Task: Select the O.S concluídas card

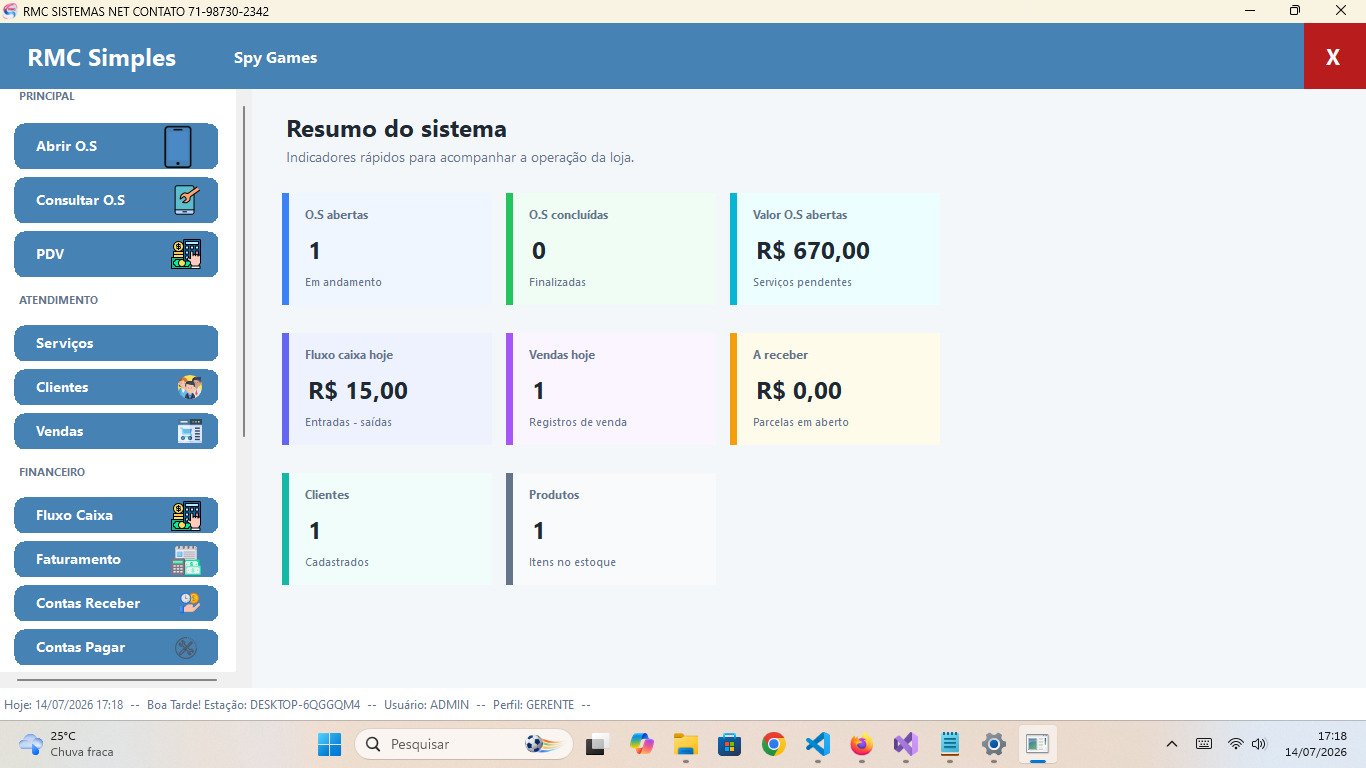Action: 611,249
